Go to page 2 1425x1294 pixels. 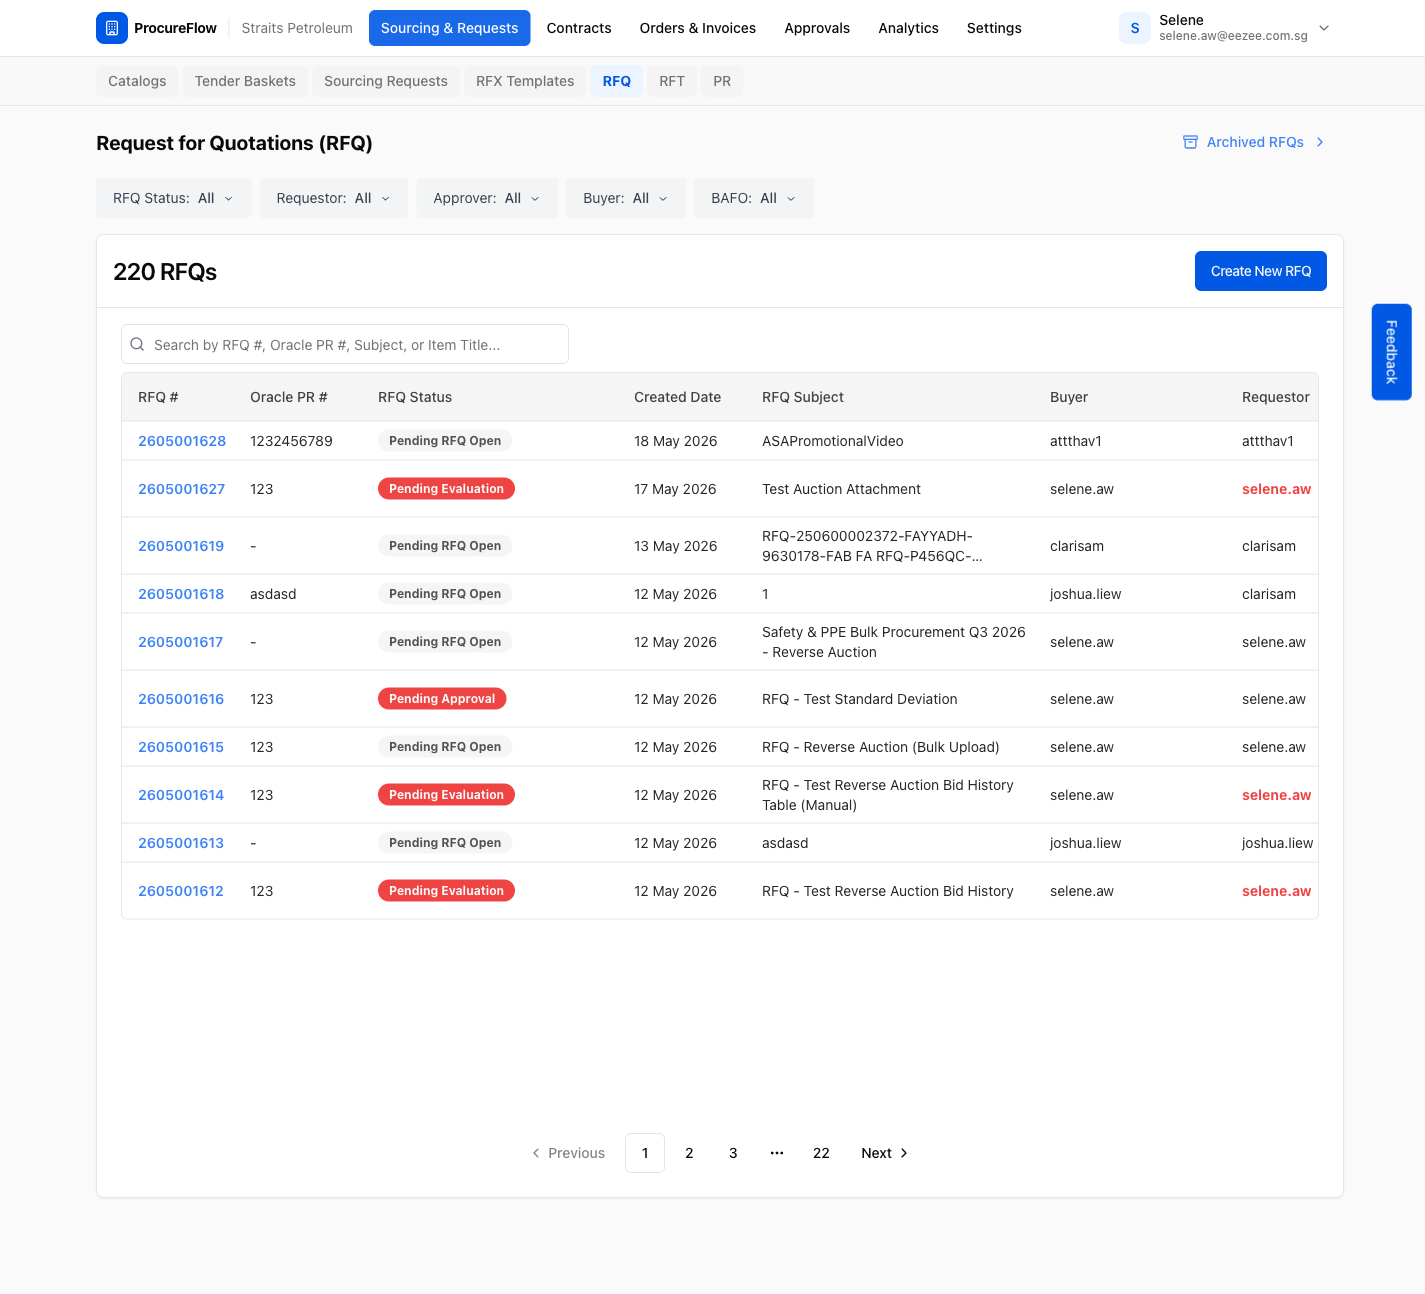click(689, 1153)
